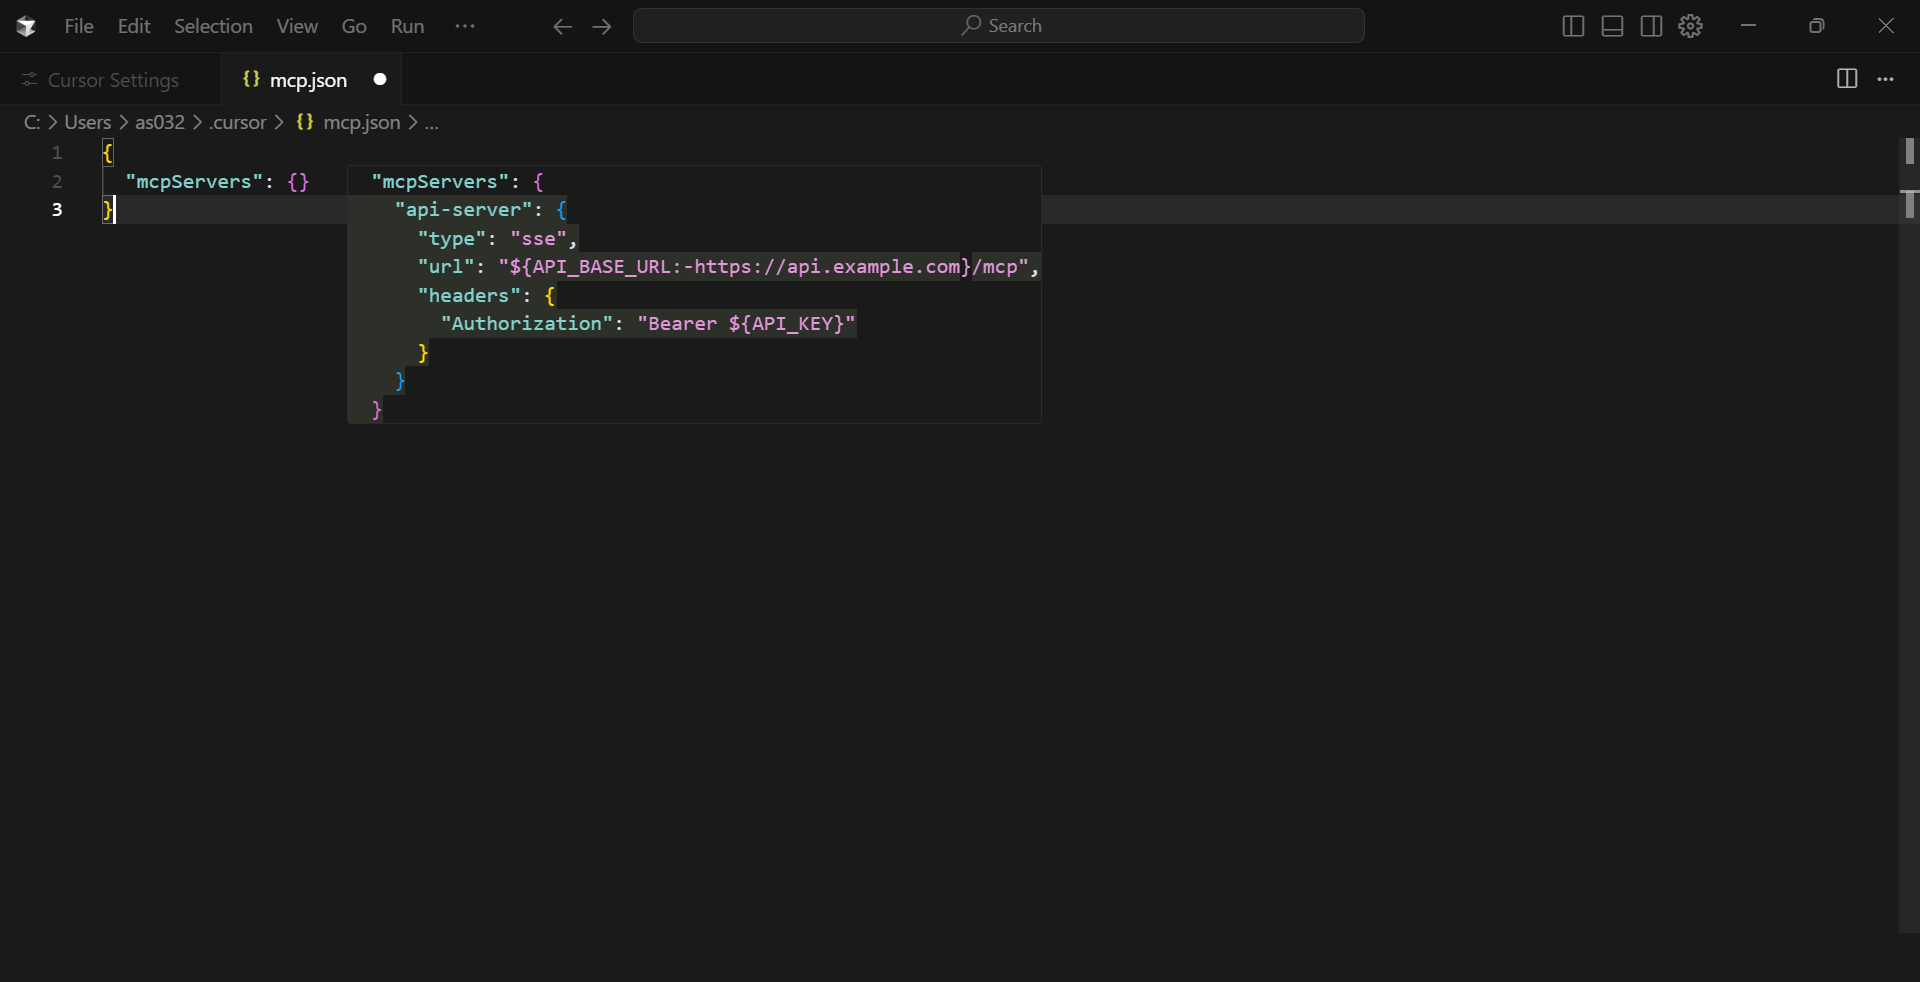Toggle the primary side bar layout icon

(1573, 26)
